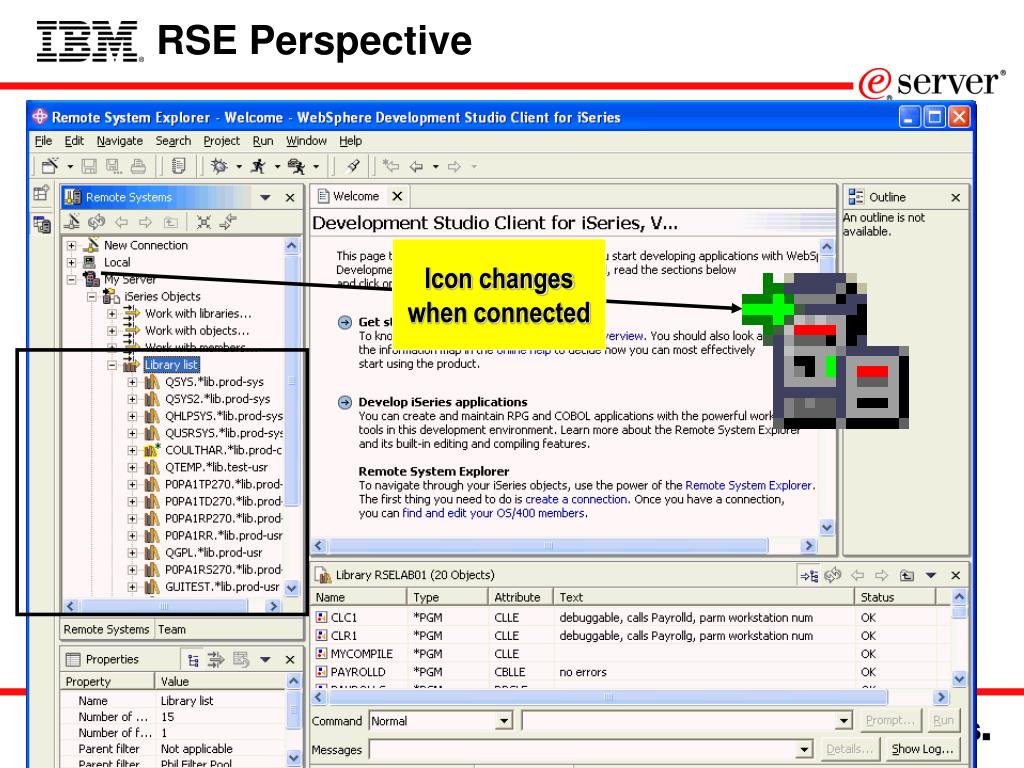Click the External Tools toolbar icon
Screen dimensions: 1024x768
point(296,167)
